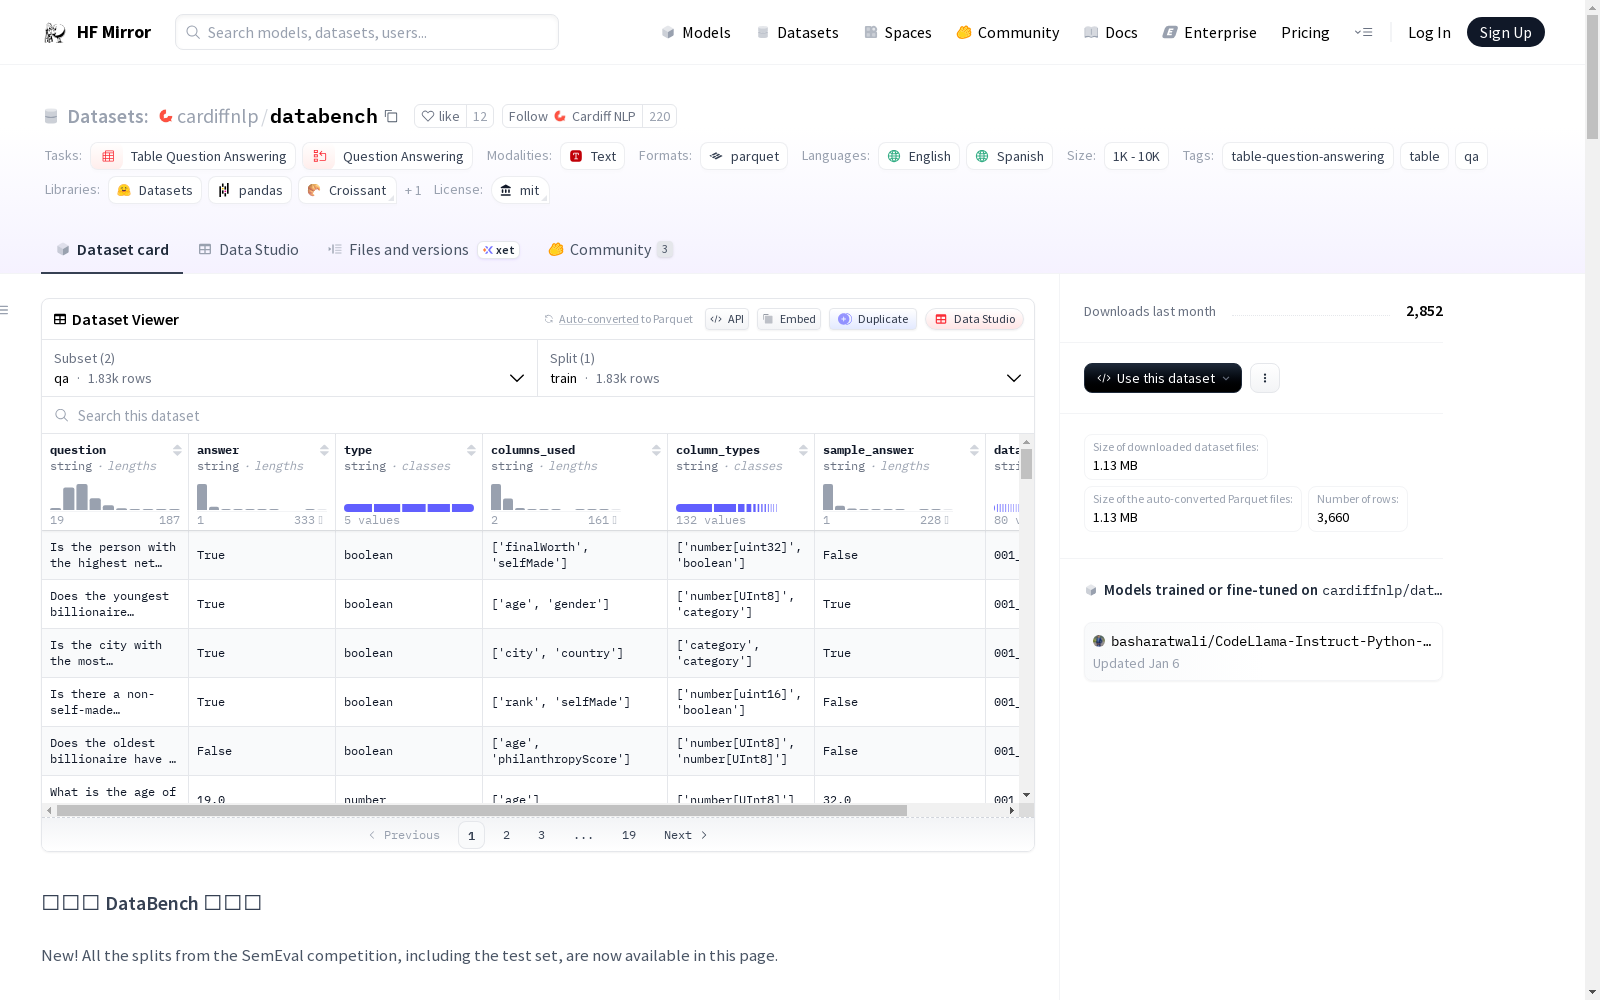The image size is (1600, 1000).
Task: Open the Community tab with 3 discussions
Action: click(611, 250)
